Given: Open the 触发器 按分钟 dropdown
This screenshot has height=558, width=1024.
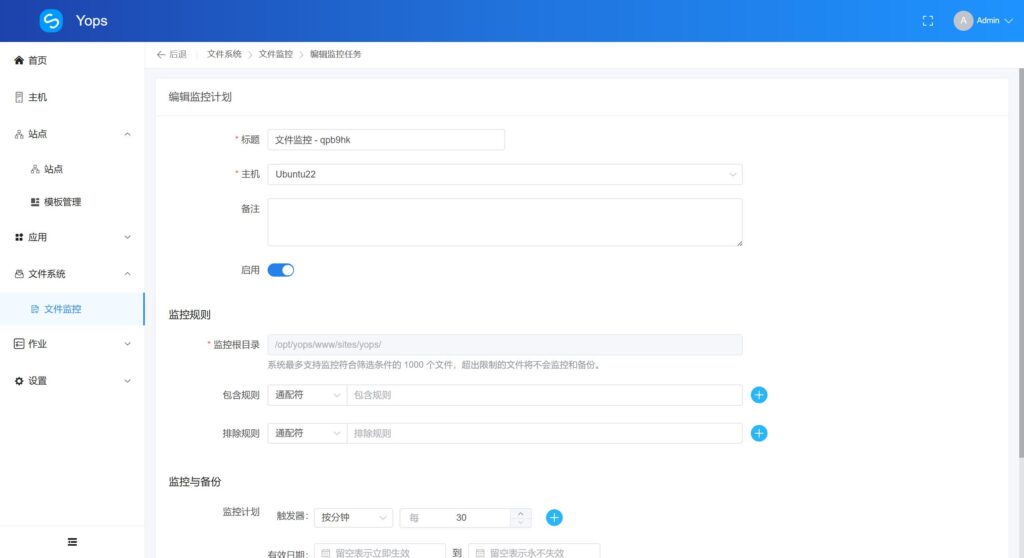Looking at the screenshot, I should [x=352, y=518].
